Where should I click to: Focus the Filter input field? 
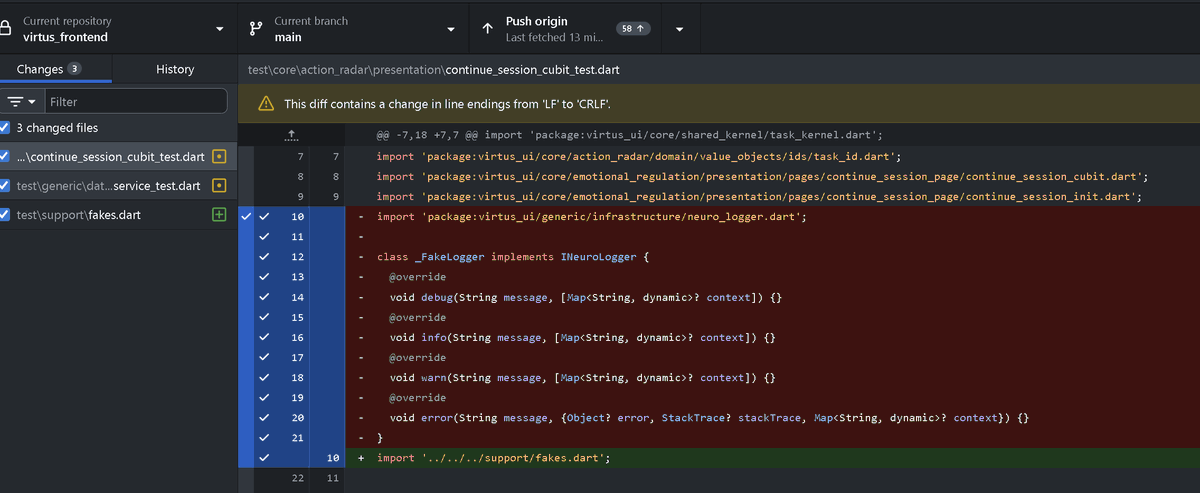point(136,102)
